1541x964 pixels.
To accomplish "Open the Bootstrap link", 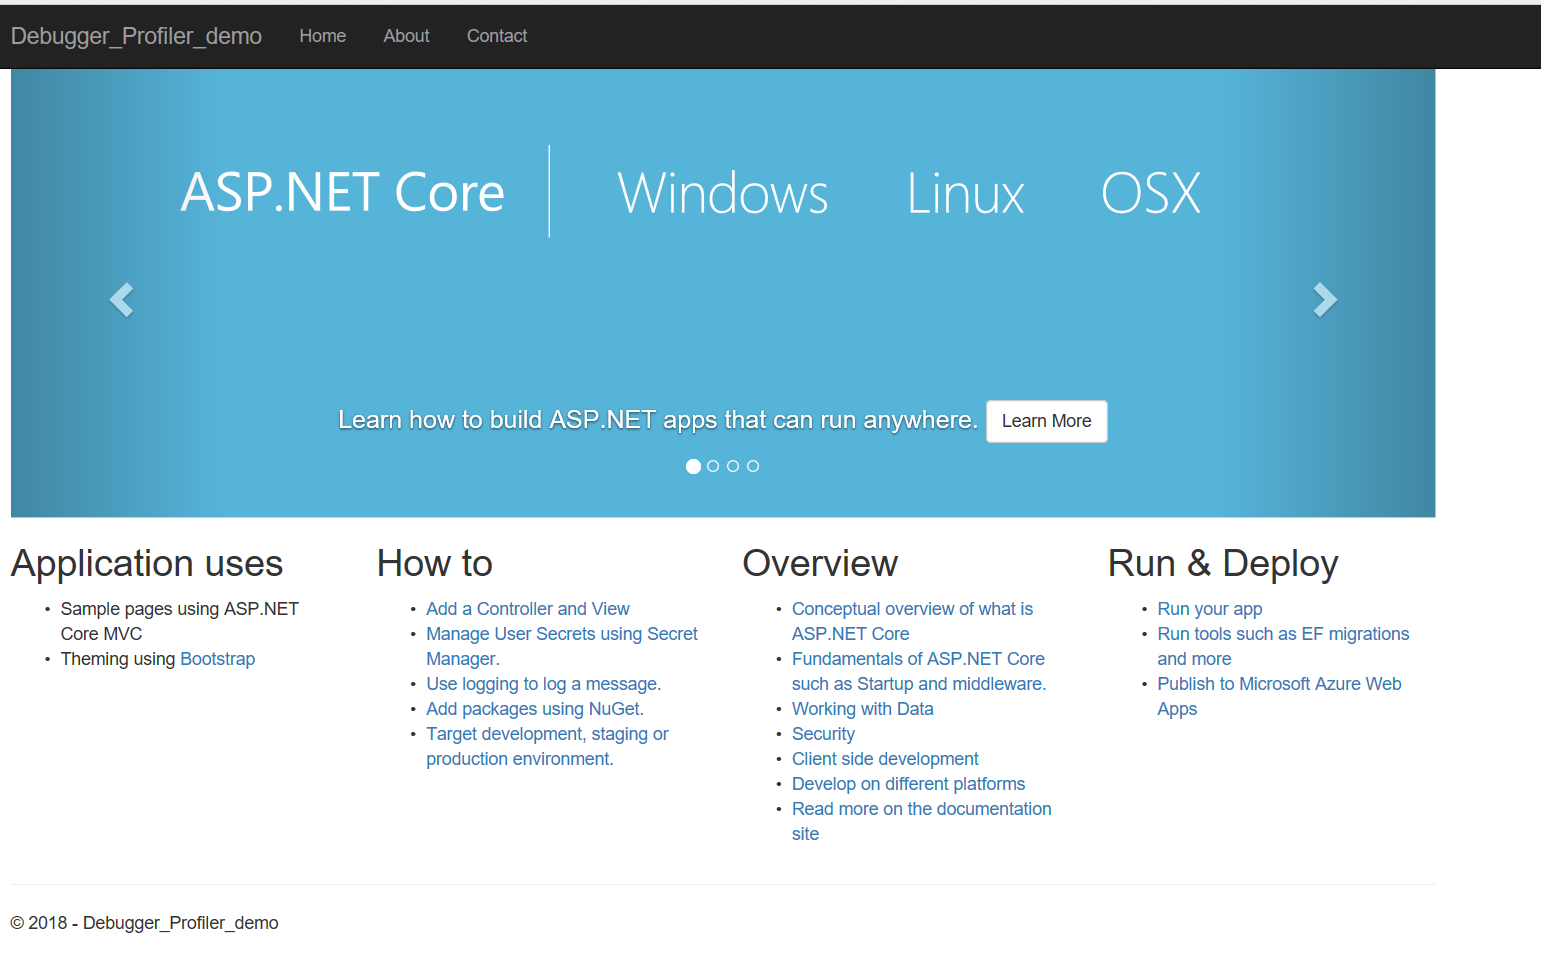I will click(x=217, y=659).
